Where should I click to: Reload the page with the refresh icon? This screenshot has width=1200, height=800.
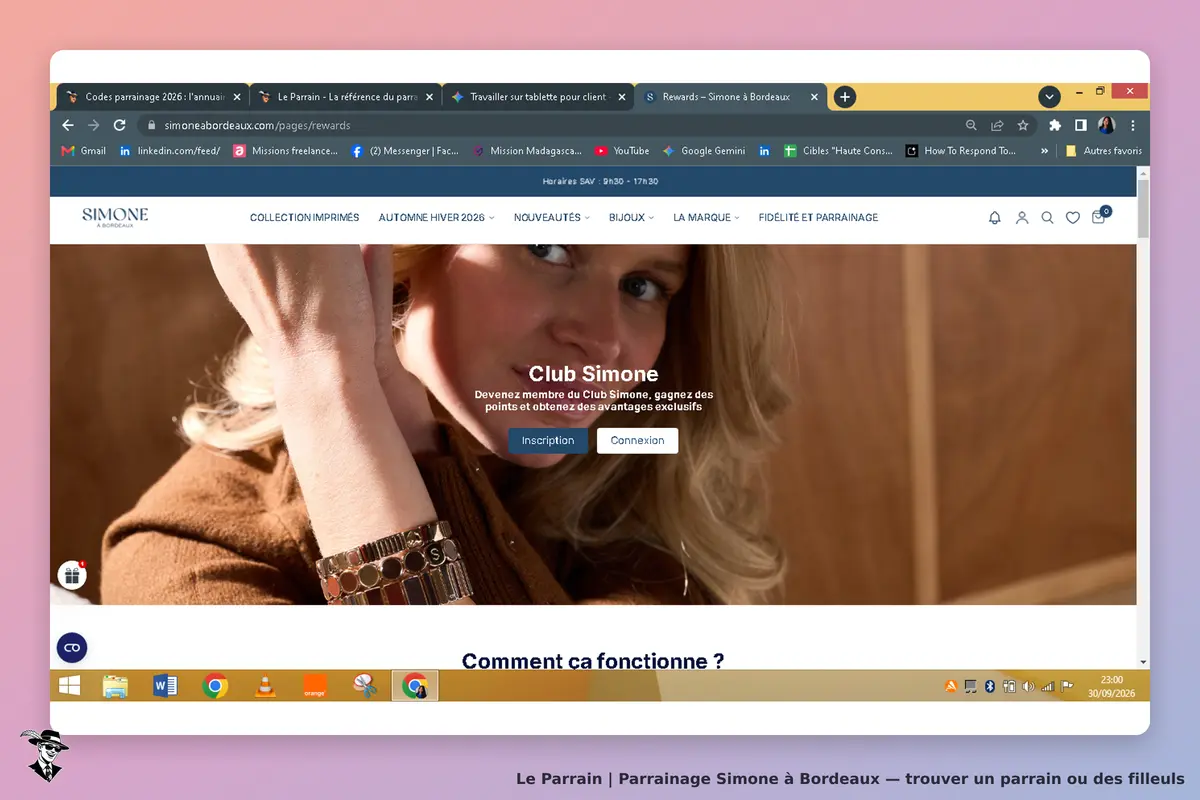tap(119, 125)
